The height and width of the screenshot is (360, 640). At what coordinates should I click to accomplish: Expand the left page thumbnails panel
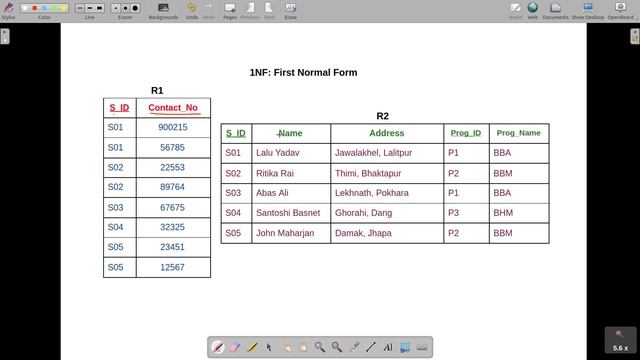pos(5,36)
